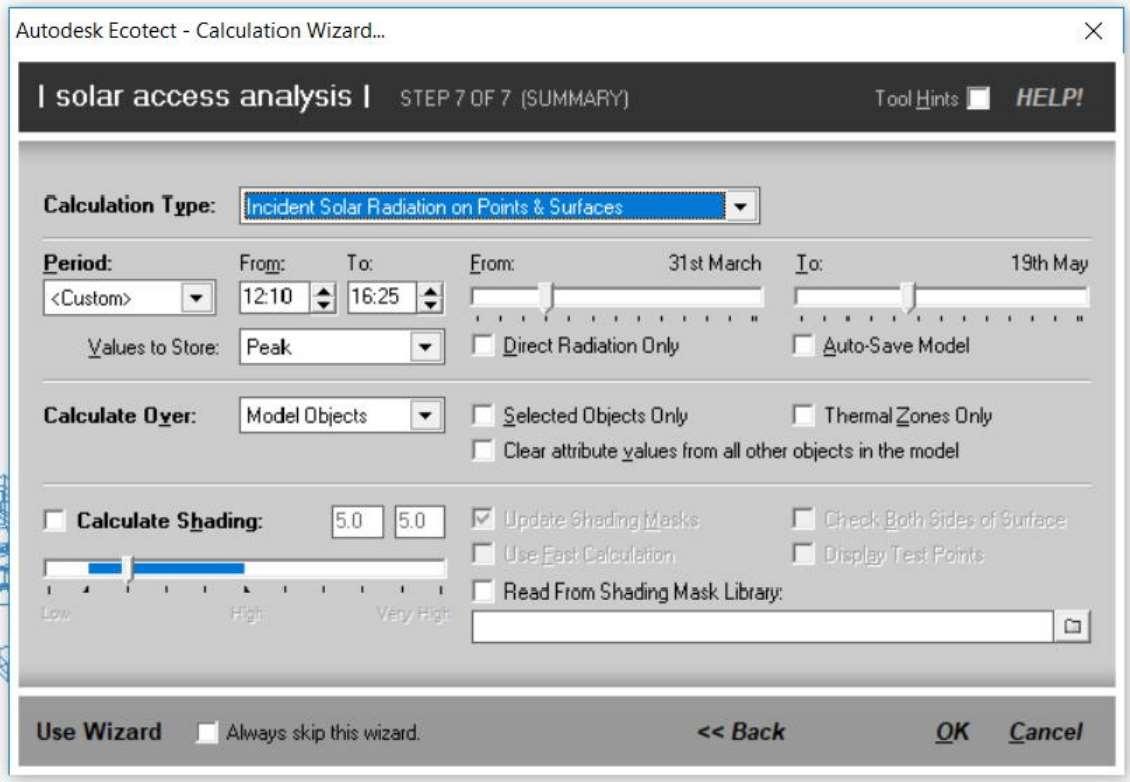Toggle the Tool Hints checkbox
This screenshot has width=1130, height=782.
(x=978, y=98)
